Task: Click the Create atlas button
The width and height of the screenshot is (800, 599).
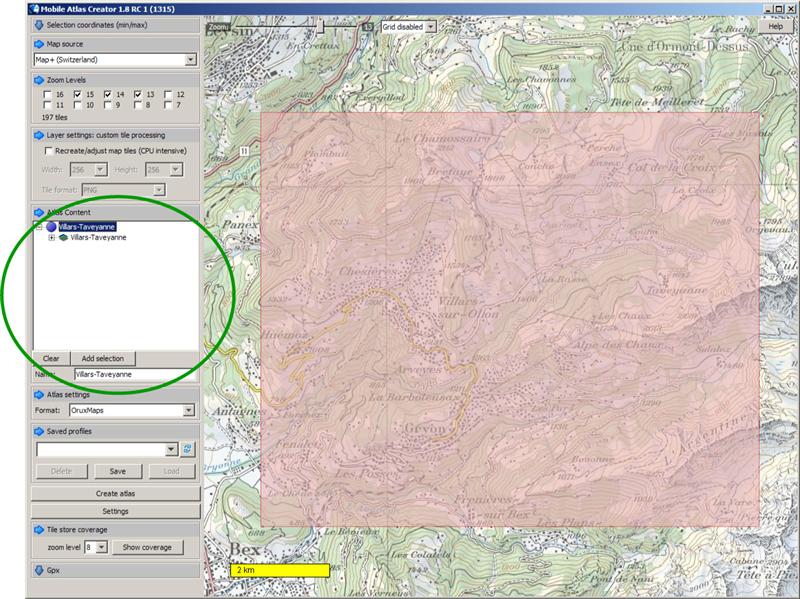Action: 115,494
